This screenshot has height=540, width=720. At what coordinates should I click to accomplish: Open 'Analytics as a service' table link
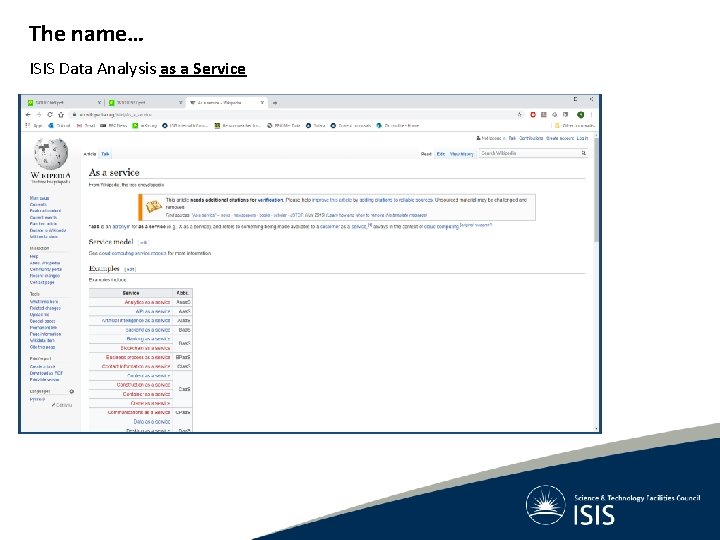coord(147,302)
